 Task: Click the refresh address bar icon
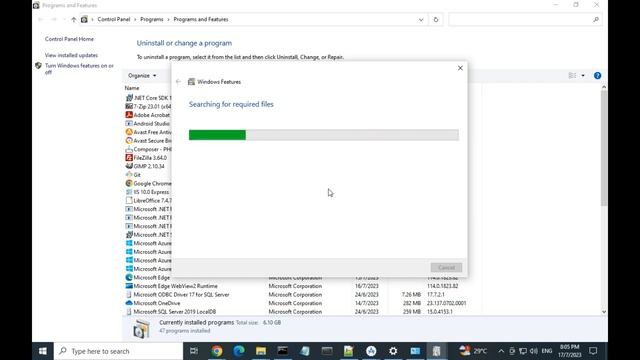[436, 20]
